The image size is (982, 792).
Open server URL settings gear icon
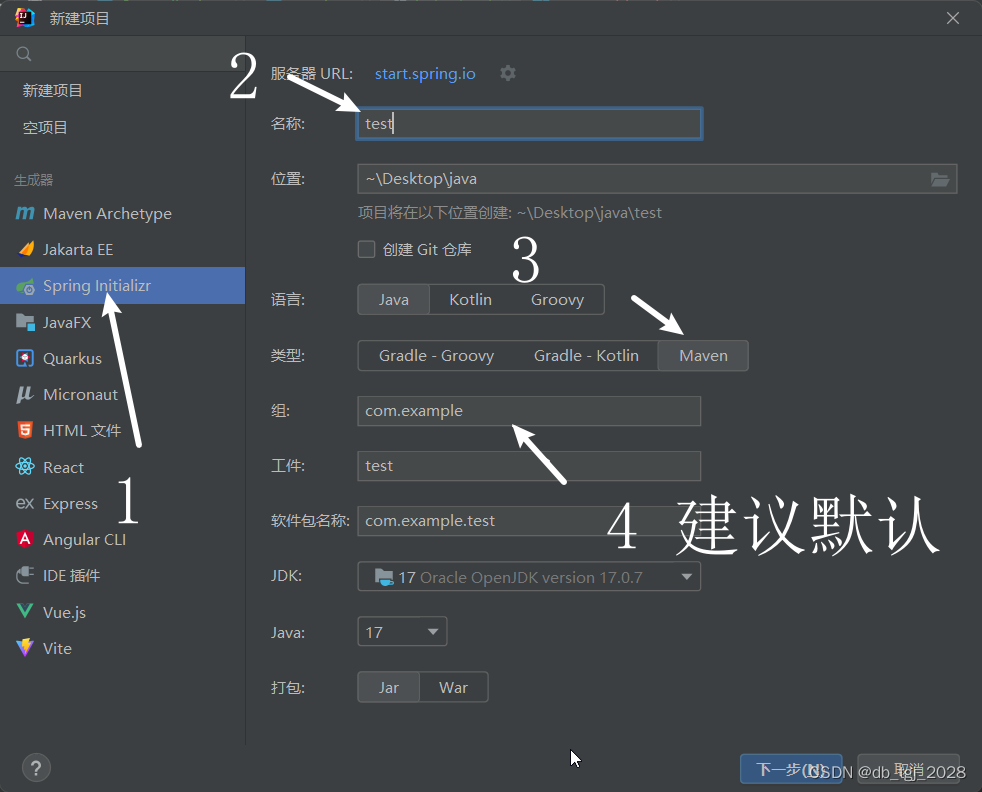[x=508, y=73]
